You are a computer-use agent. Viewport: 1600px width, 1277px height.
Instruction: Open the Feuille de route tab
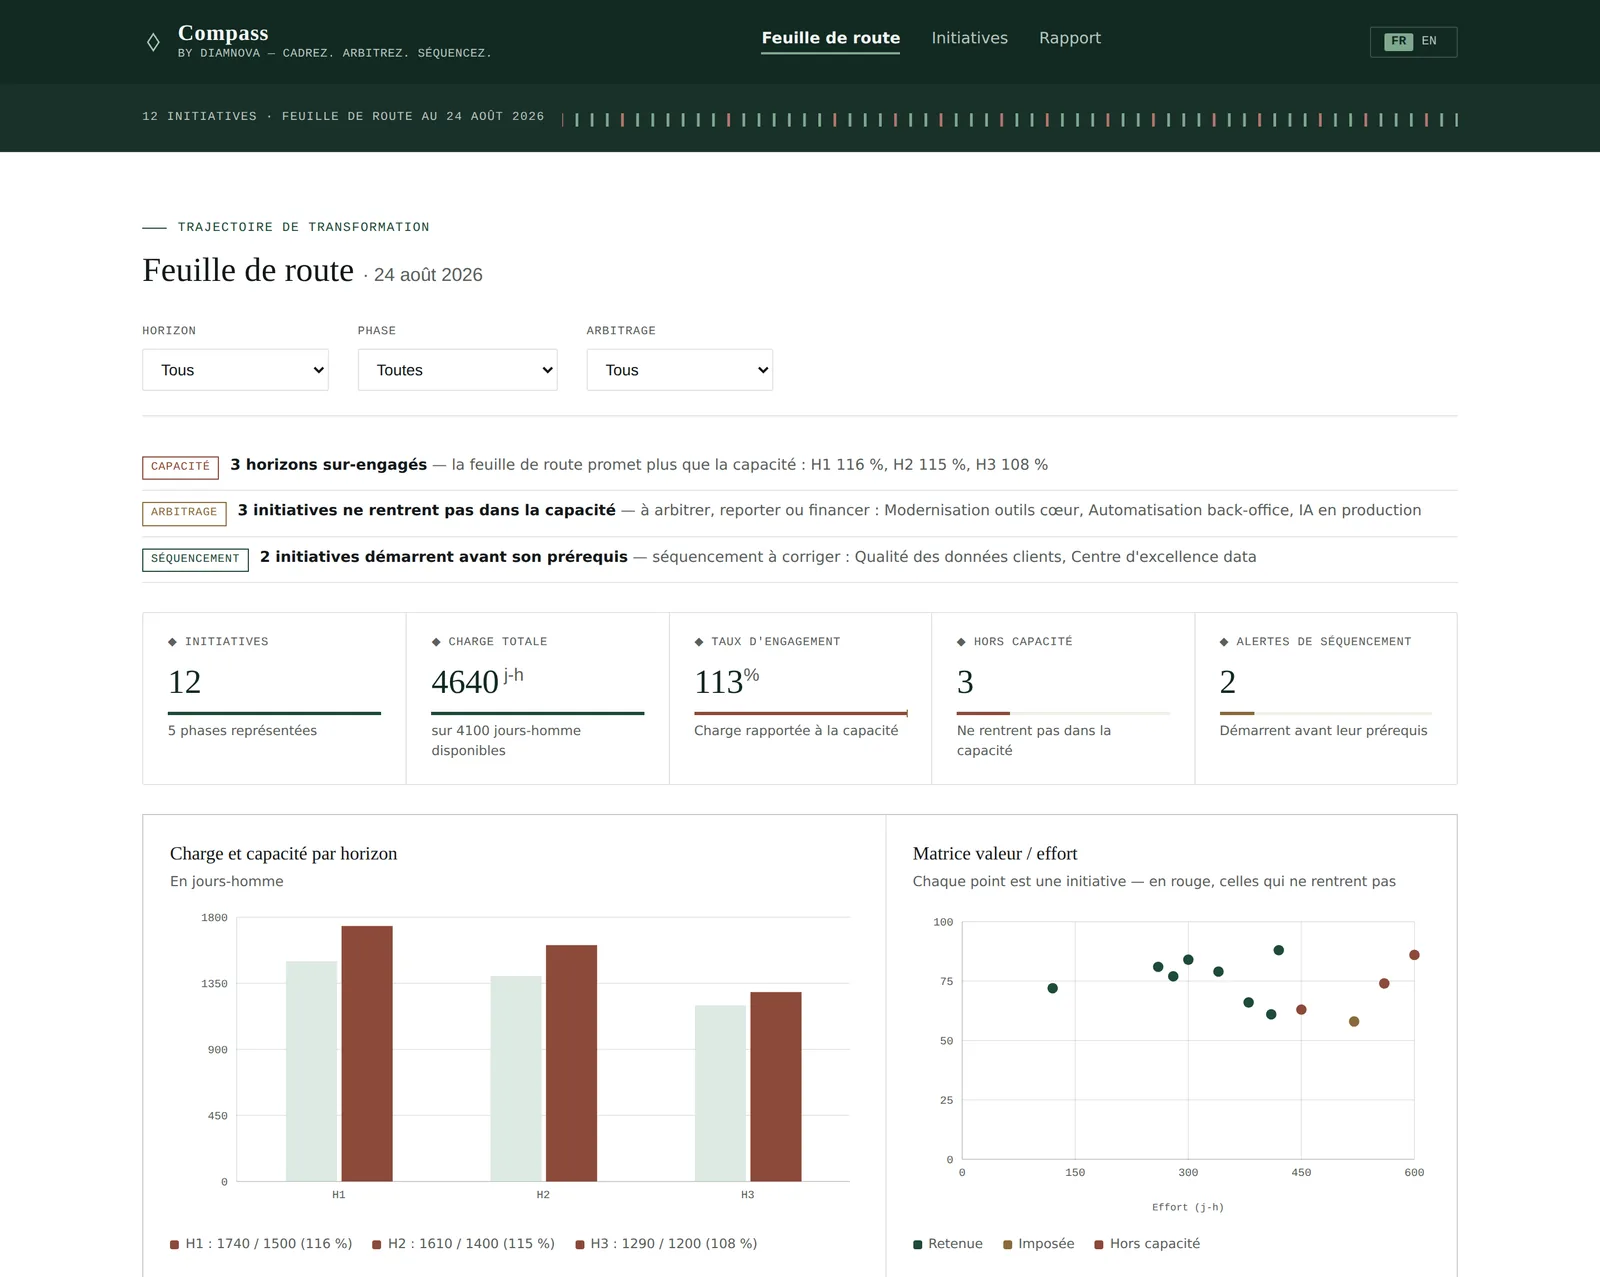tap(830, 38)
